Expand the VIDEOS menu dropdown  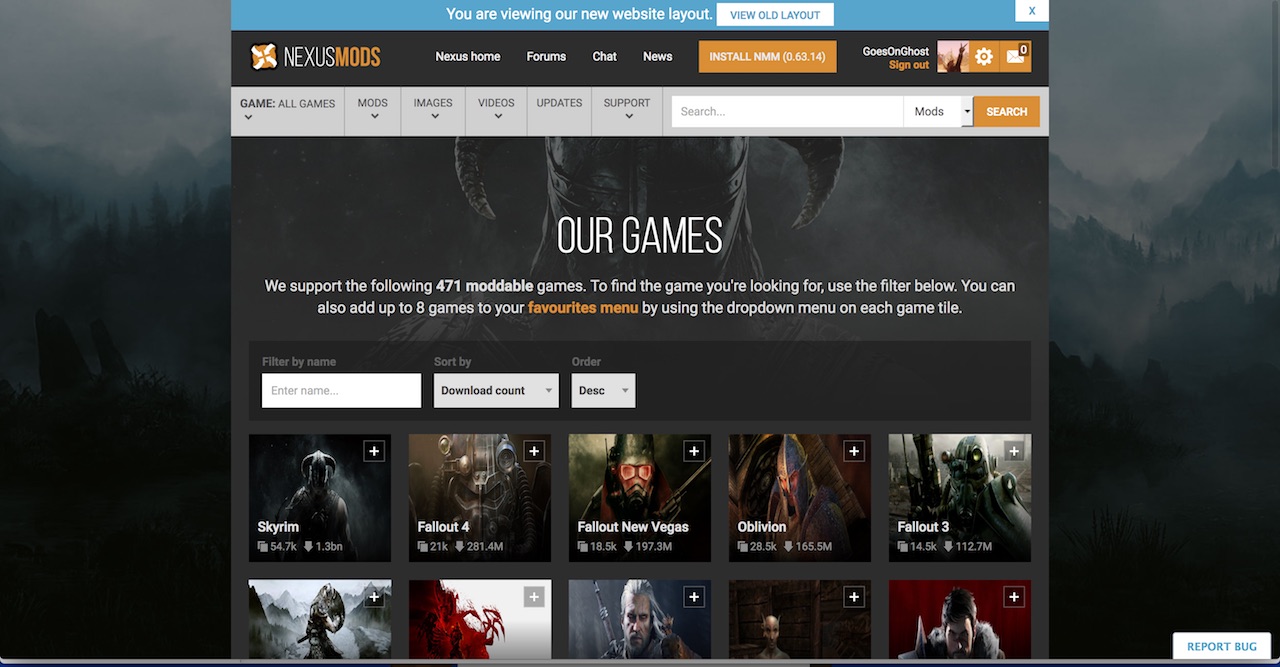point(496,110)
